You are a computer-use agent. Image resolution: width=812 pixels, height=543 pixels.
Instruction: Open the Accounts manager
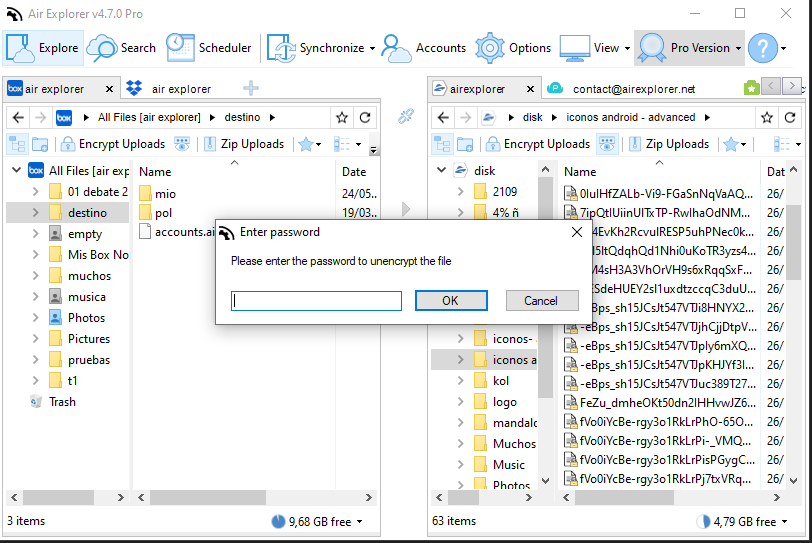pyautogui.click(x=424, y=48)
